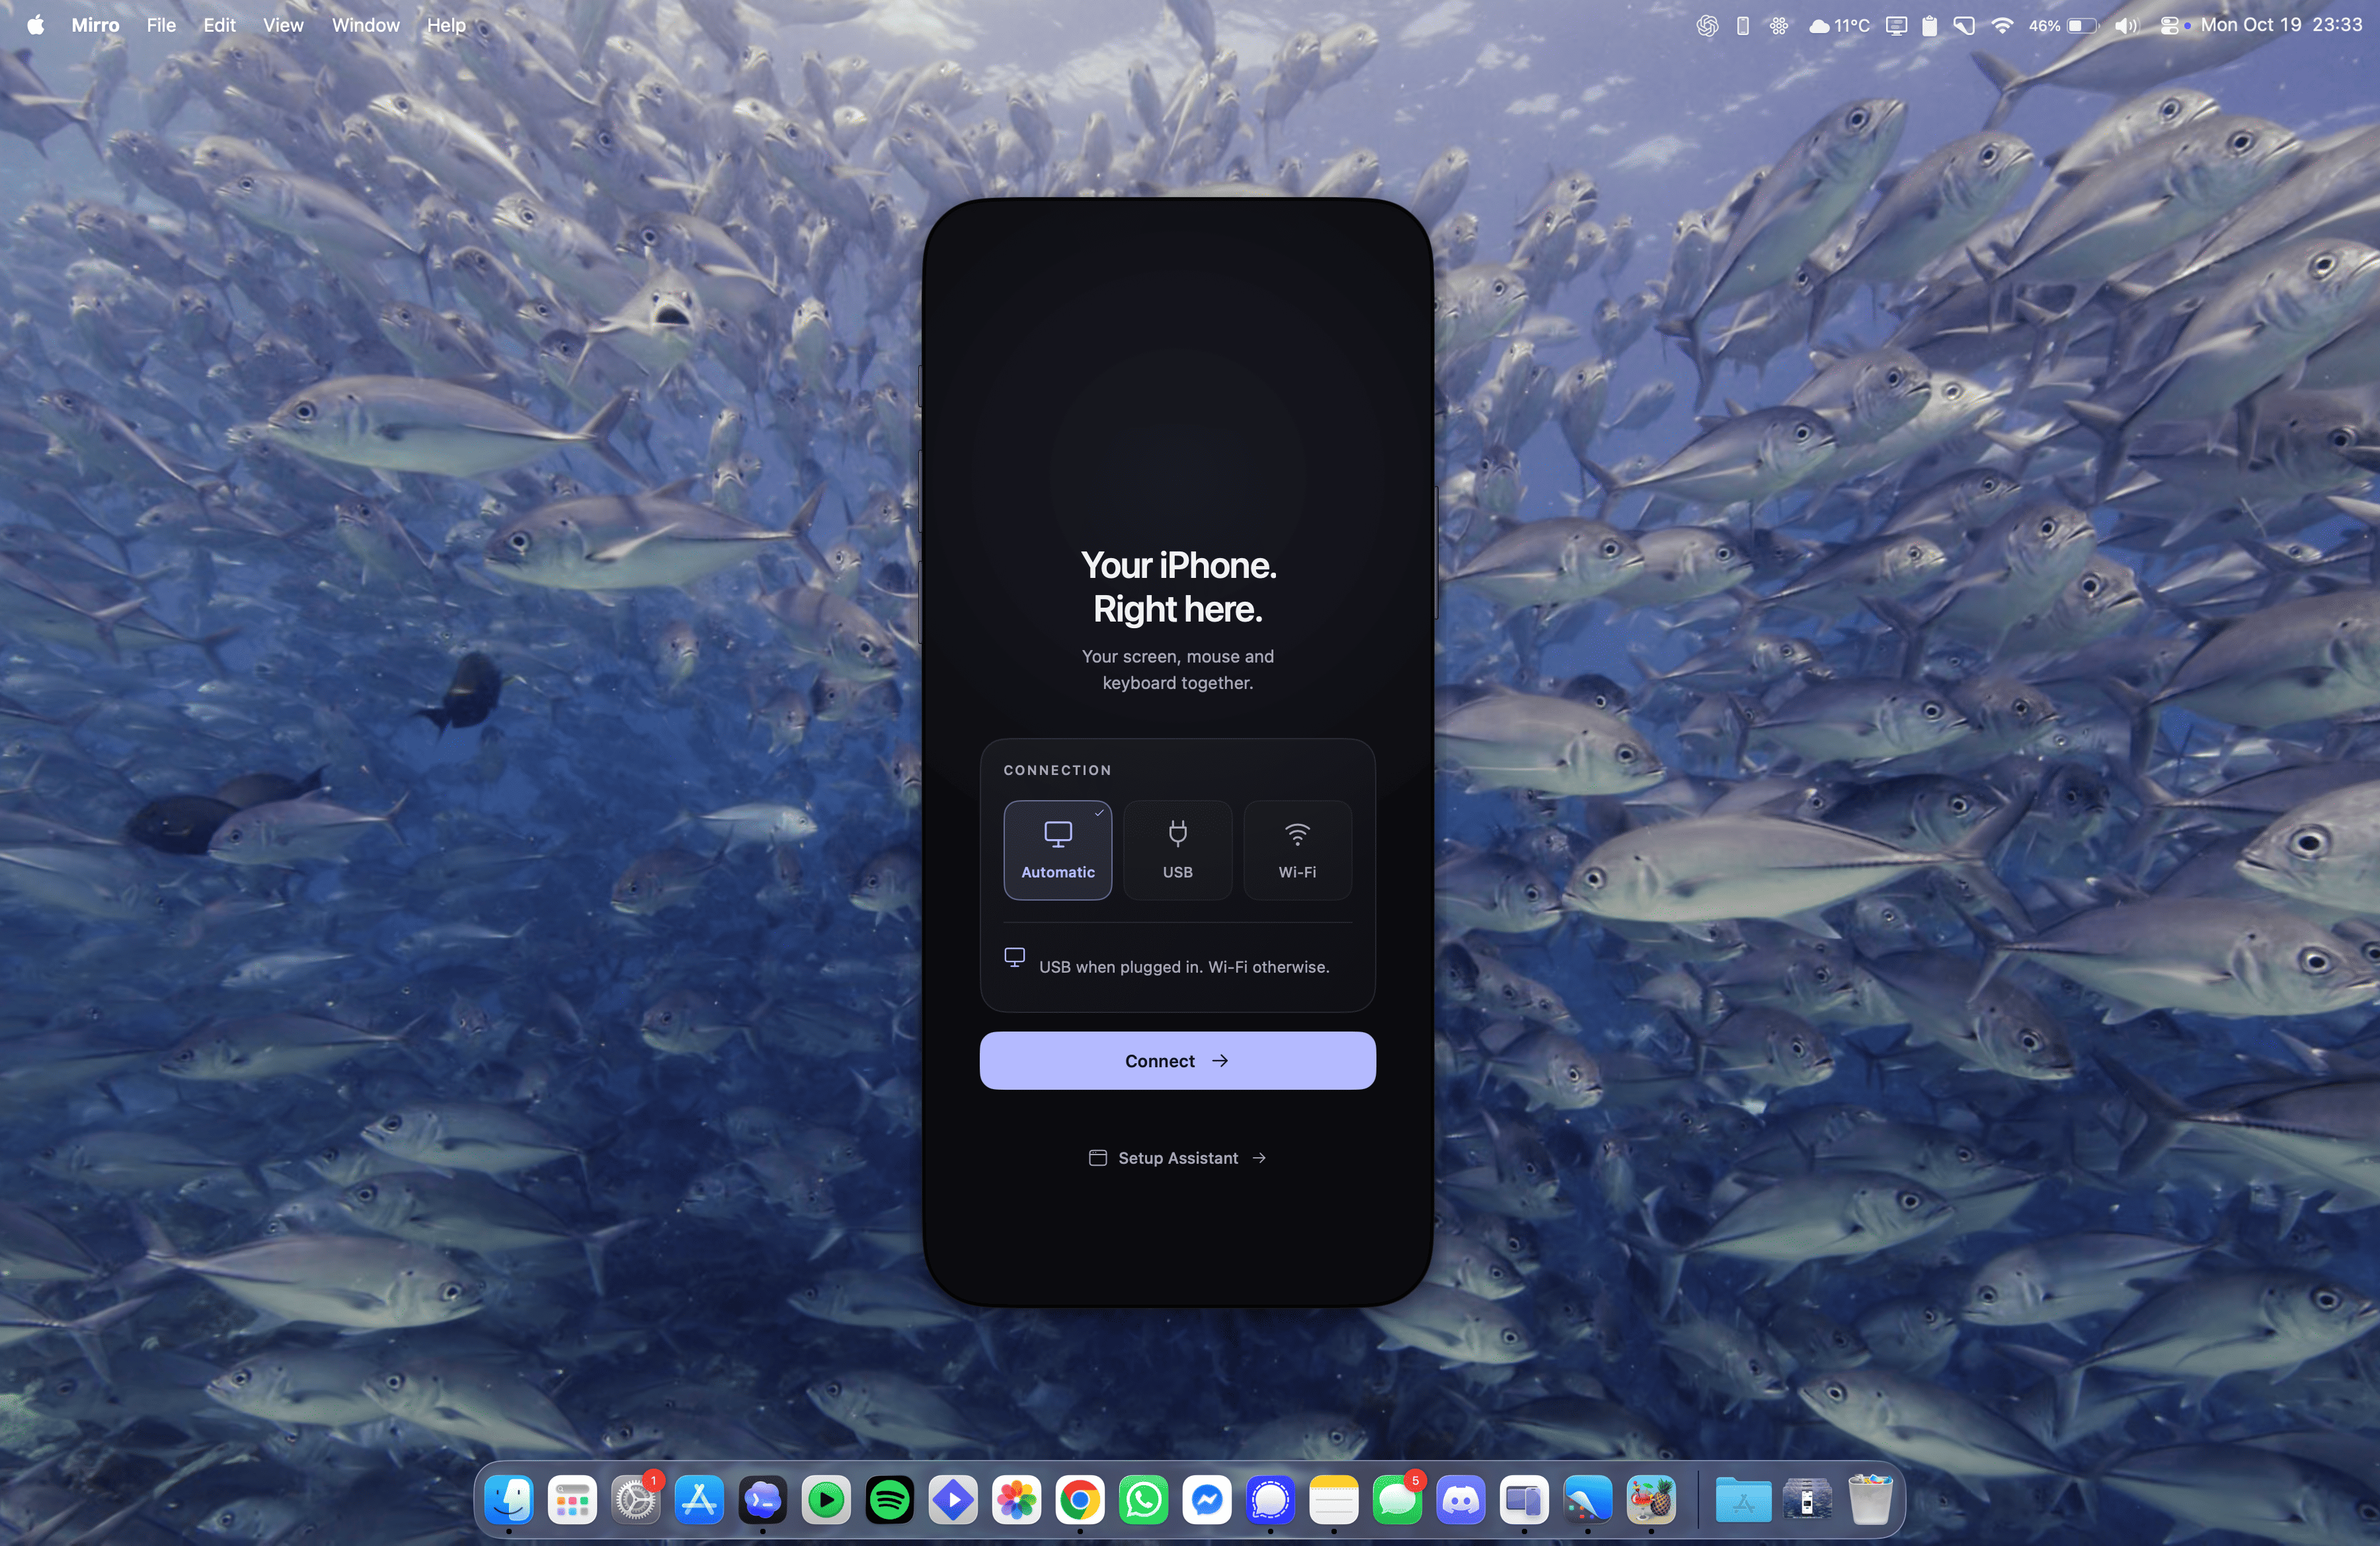2380x1546 pixels.
Task: Click the menu bar icon between clipboard and Wi-Fi
Action: [1964, 26]
